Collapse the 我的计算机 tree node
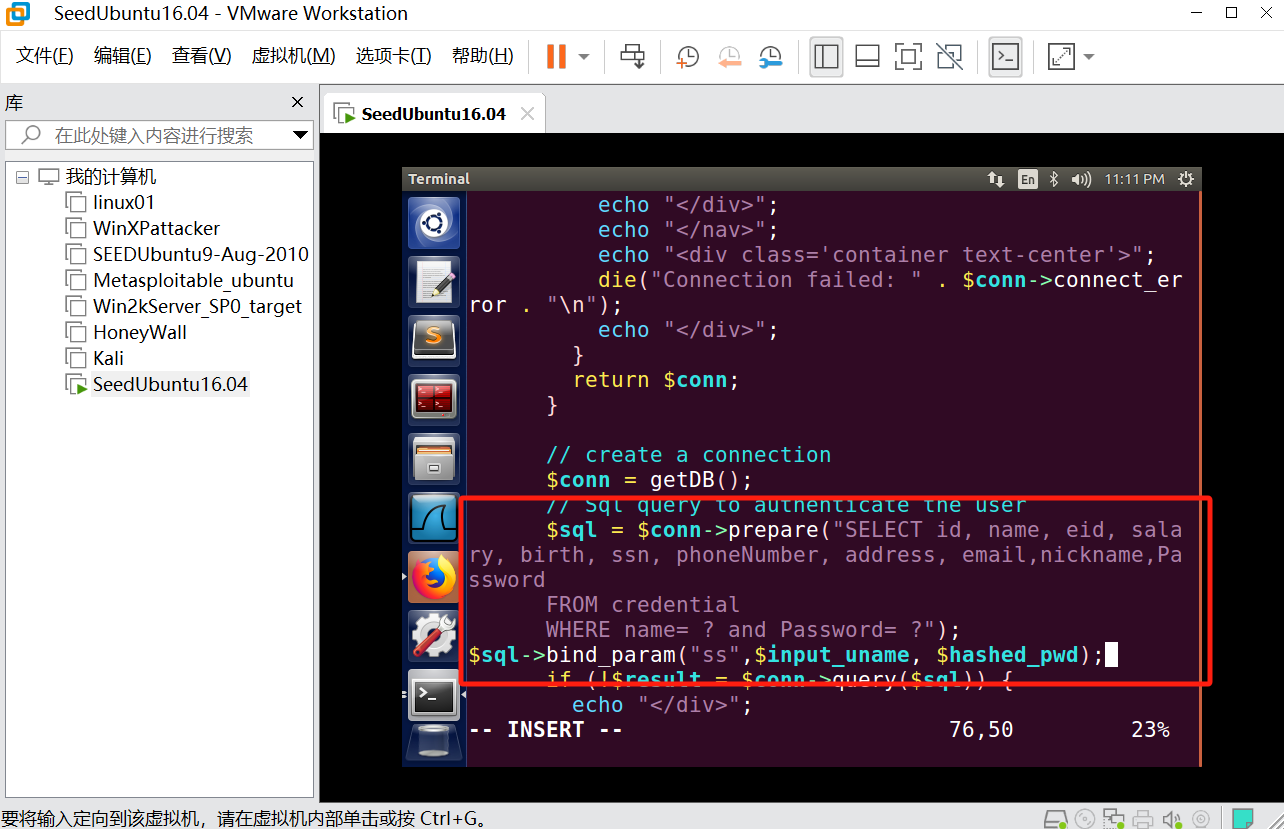Screen dimensions: 1284x829 pyautogui.click(x=23, y=177)
